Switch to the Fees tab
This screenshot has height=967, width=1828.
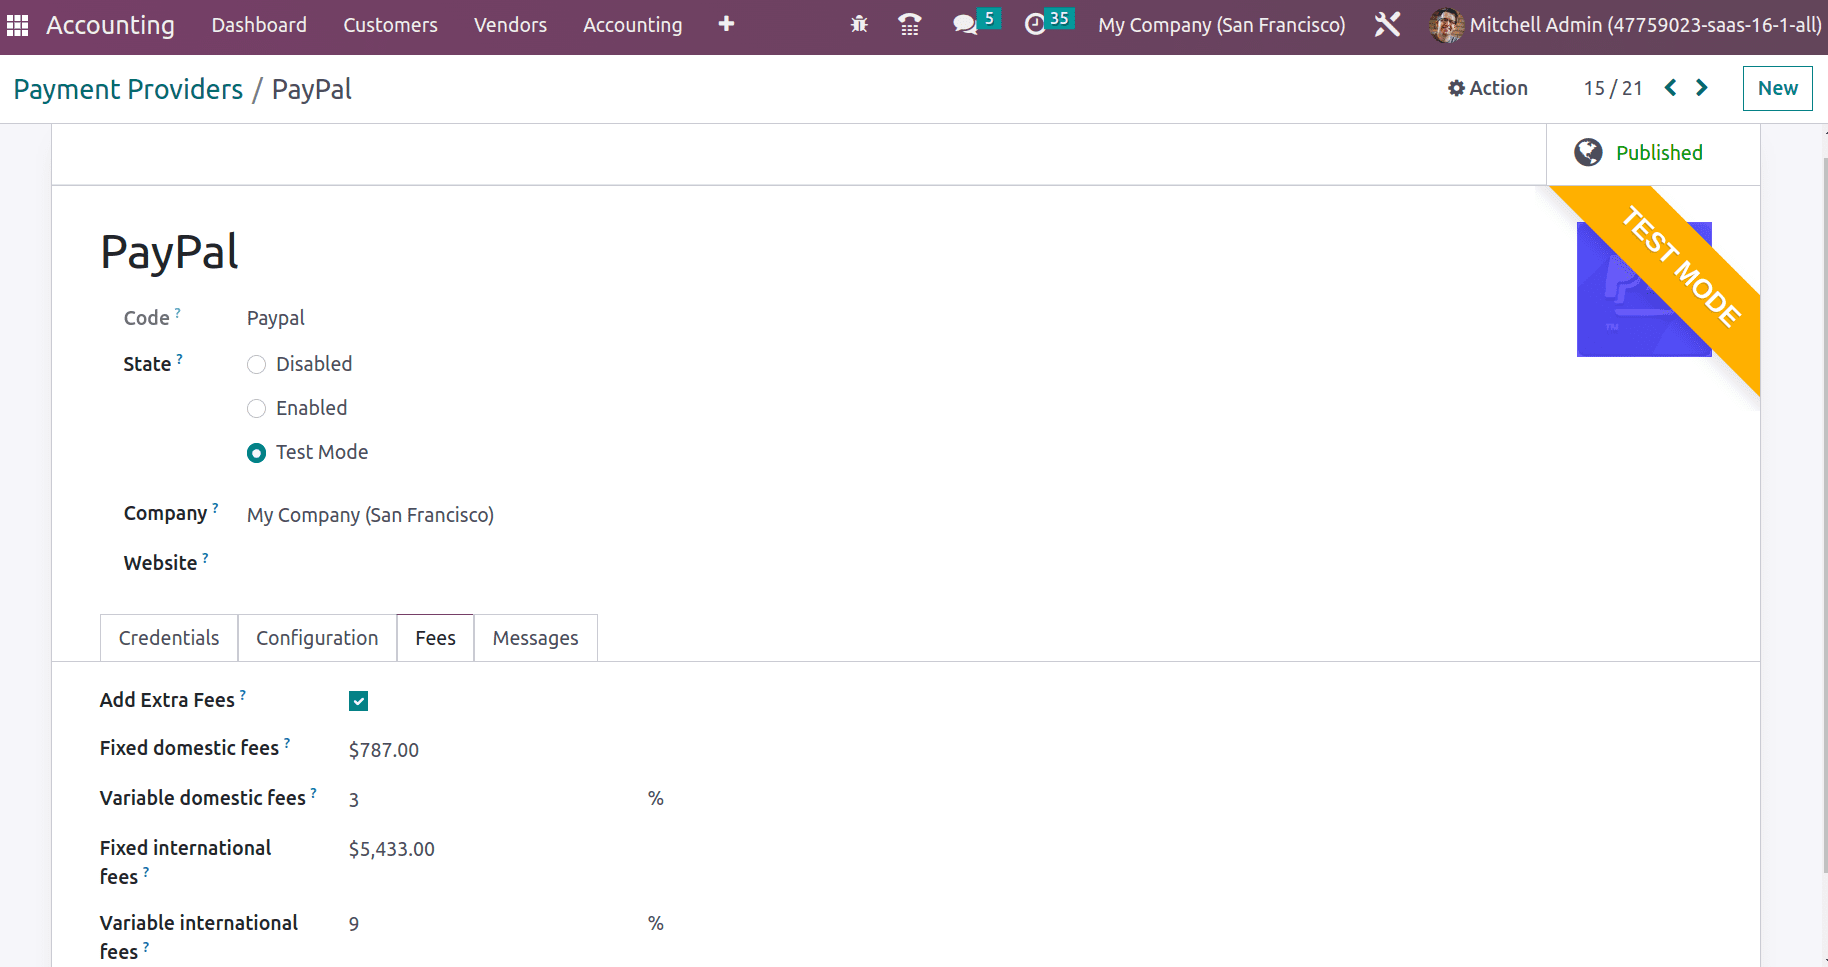pos(435,638)
